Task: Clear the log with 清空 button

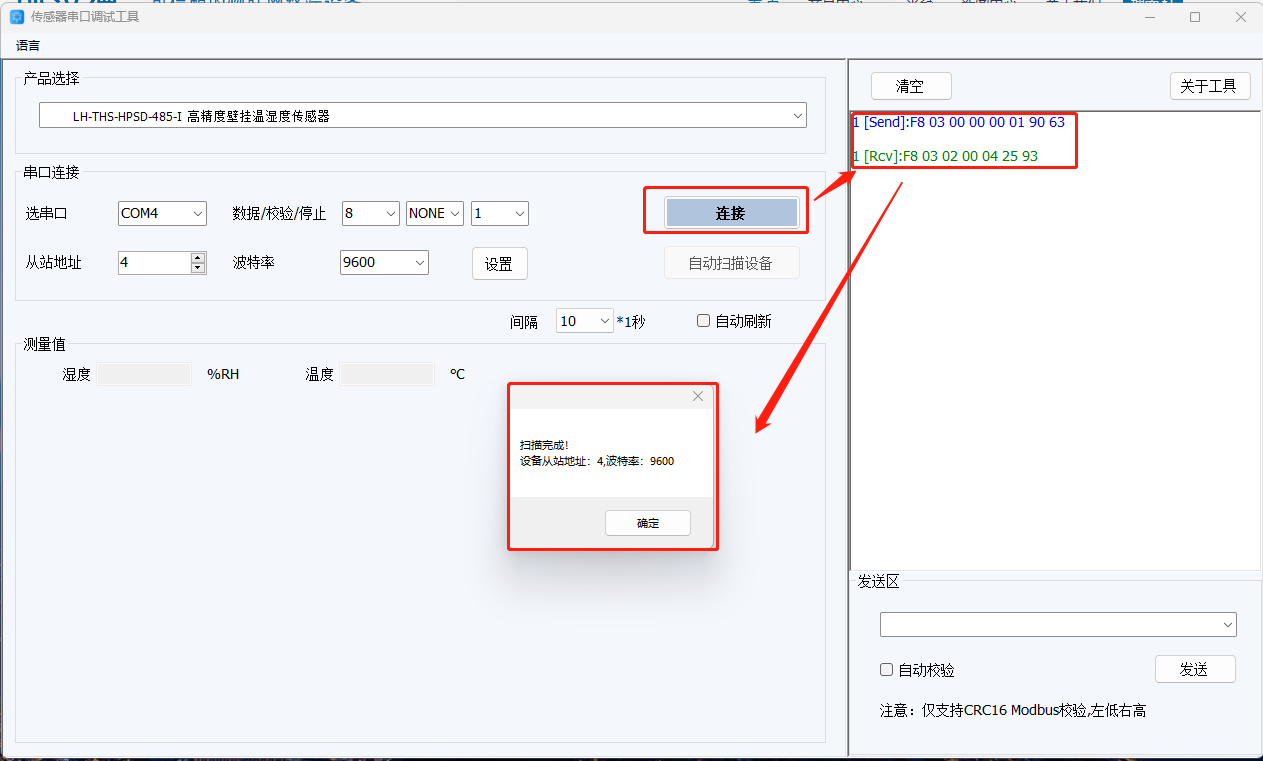Action: [910, 86]
